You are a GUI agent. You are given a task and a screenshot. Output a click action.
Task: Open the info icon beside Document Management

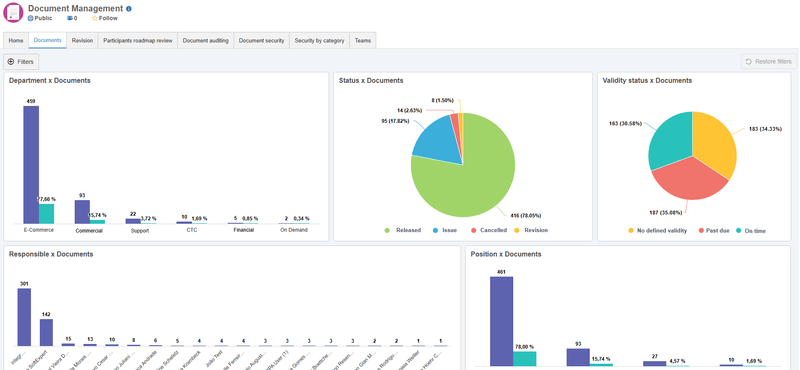(129, 9)
